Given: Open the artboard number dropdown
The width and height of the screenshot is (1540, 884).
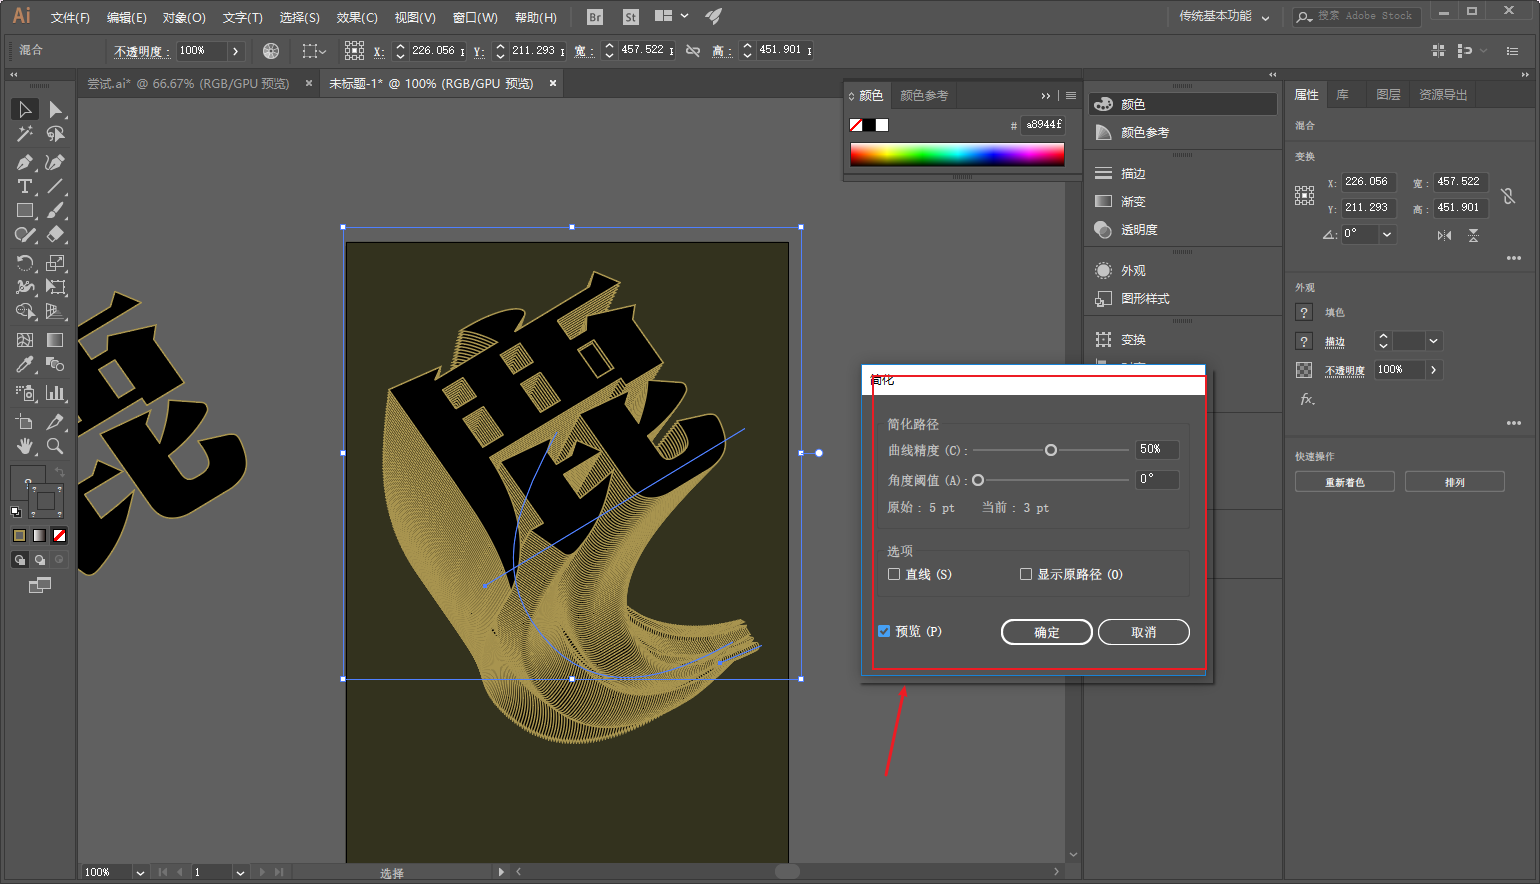Looking at the screenshot, I should click(240, 872).
